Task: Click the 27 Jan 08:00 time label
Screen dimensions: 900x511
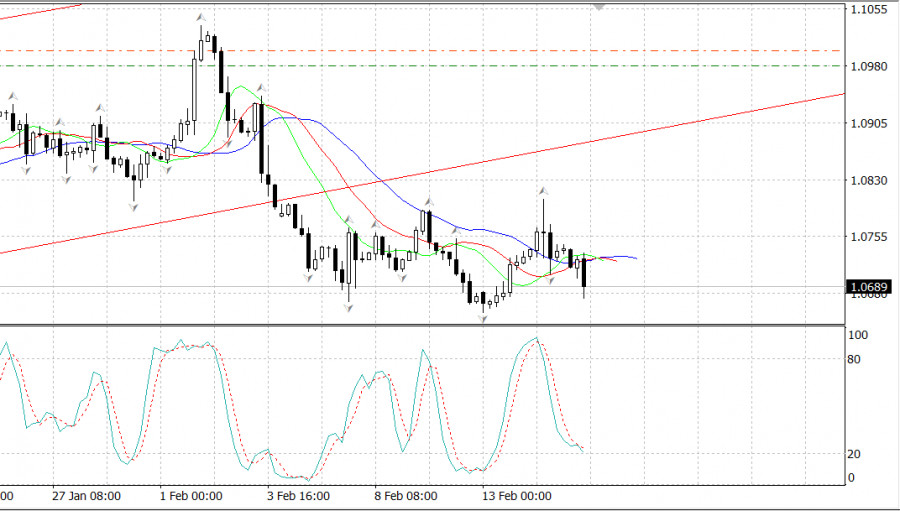Action: (x=88, y=495)
